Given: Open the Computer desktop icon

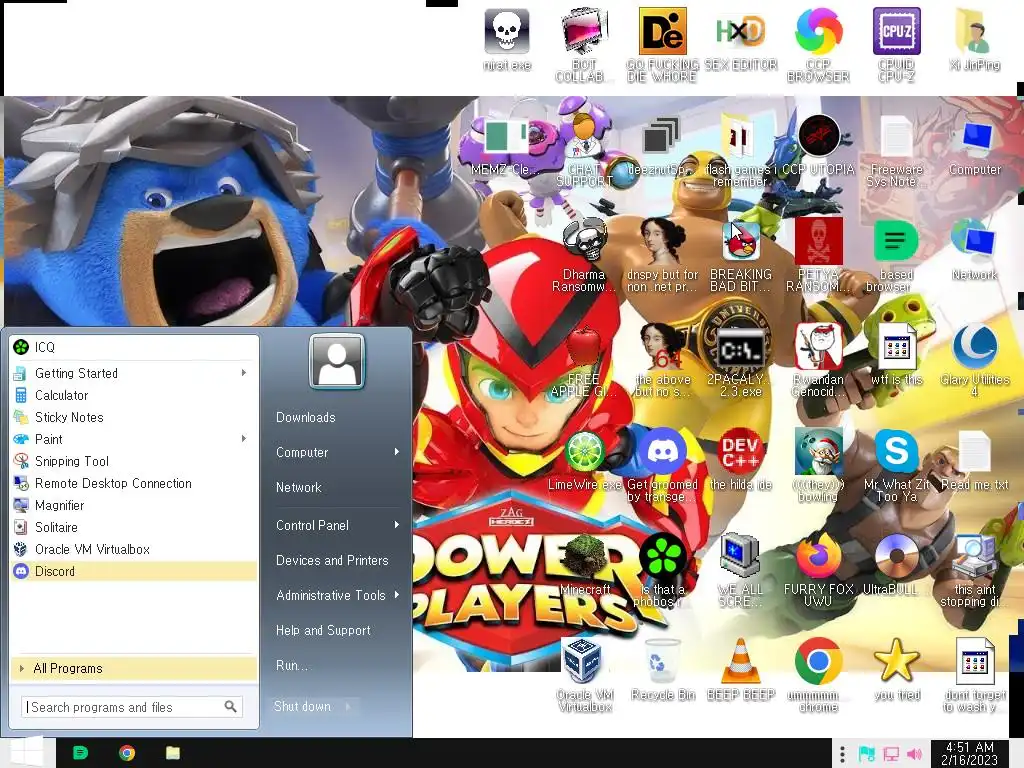Looking at the screenshot, I should (974, 138).
